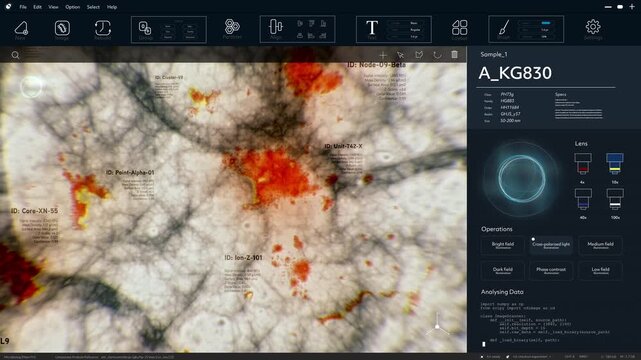Click the glowing circular focus dial
This screenshot has width=641, height=360.
coord(521,179)
